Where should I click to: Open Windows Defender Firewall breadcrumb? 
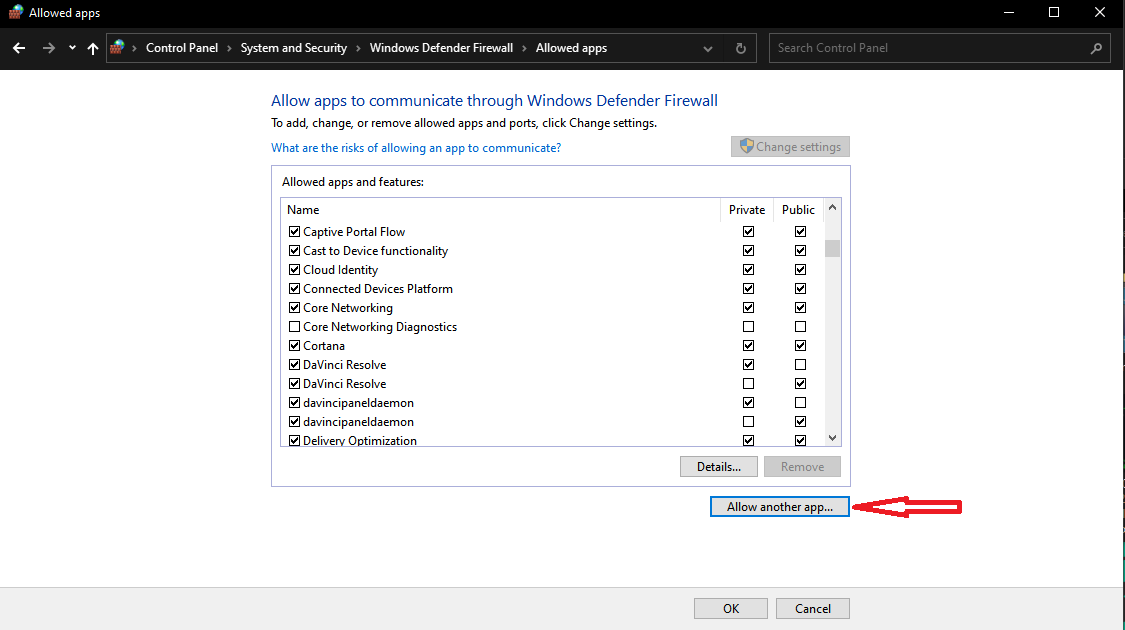click(441, 48)
